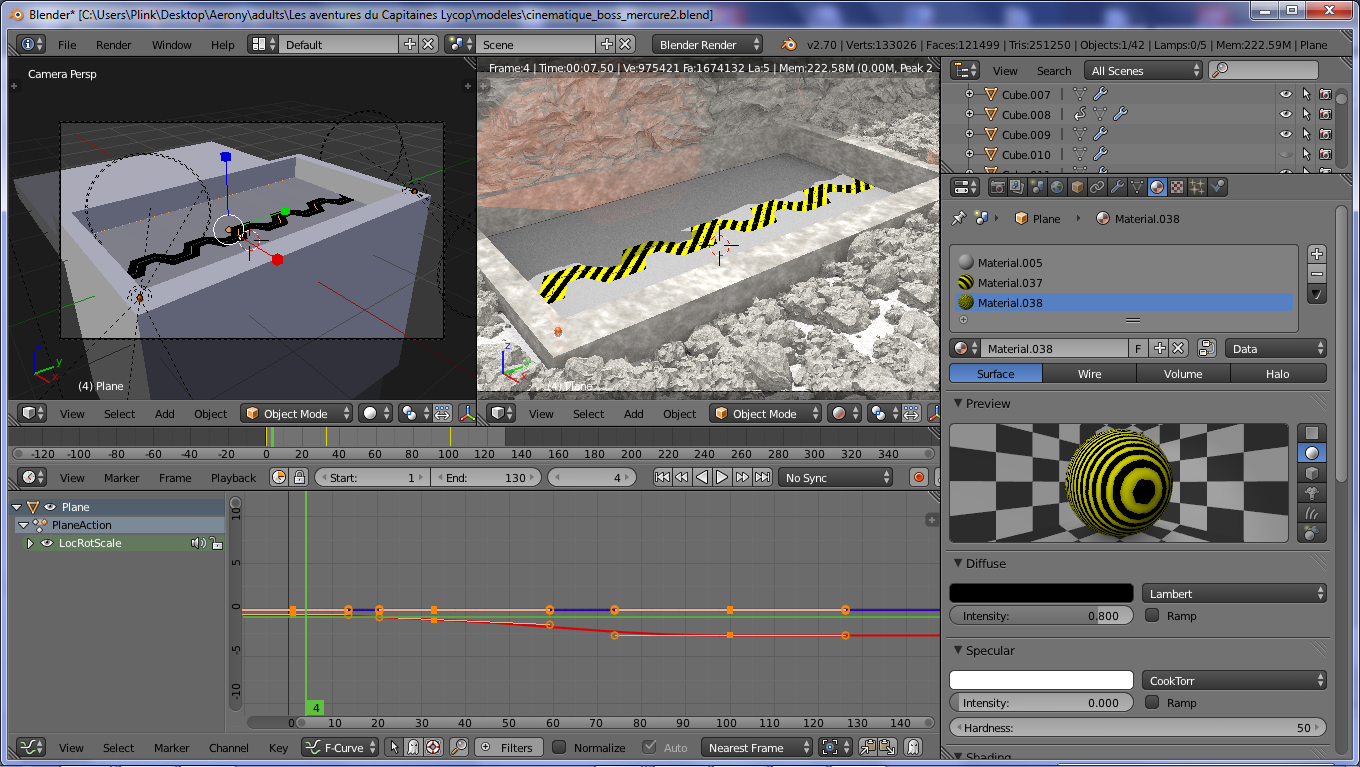This screenshot has height=767, width=1360.
Task: Open the Particles properties tab (sparkles icon)
Action: (1197, 186)
